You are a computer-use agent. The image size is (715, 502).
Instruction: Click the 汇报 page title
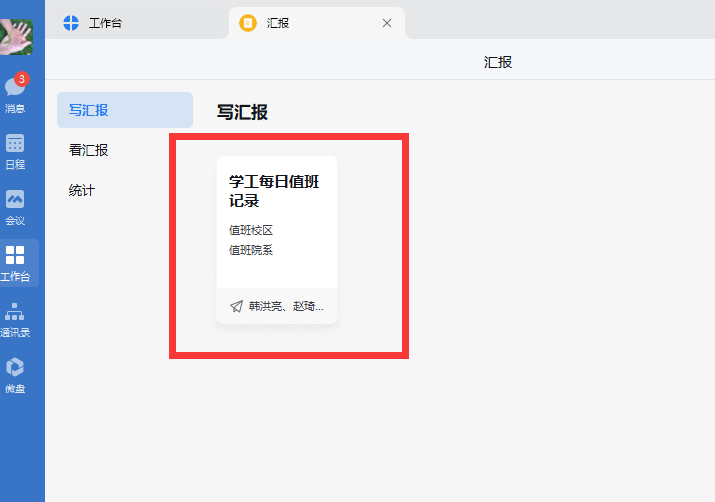tap(498, 62)
